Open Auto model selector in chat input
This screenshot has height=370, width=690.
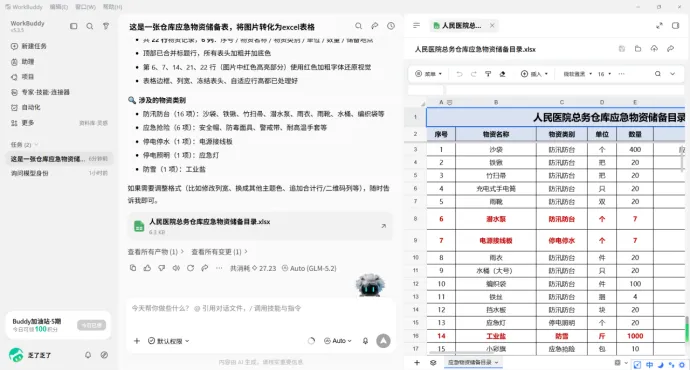coord(338,341)
